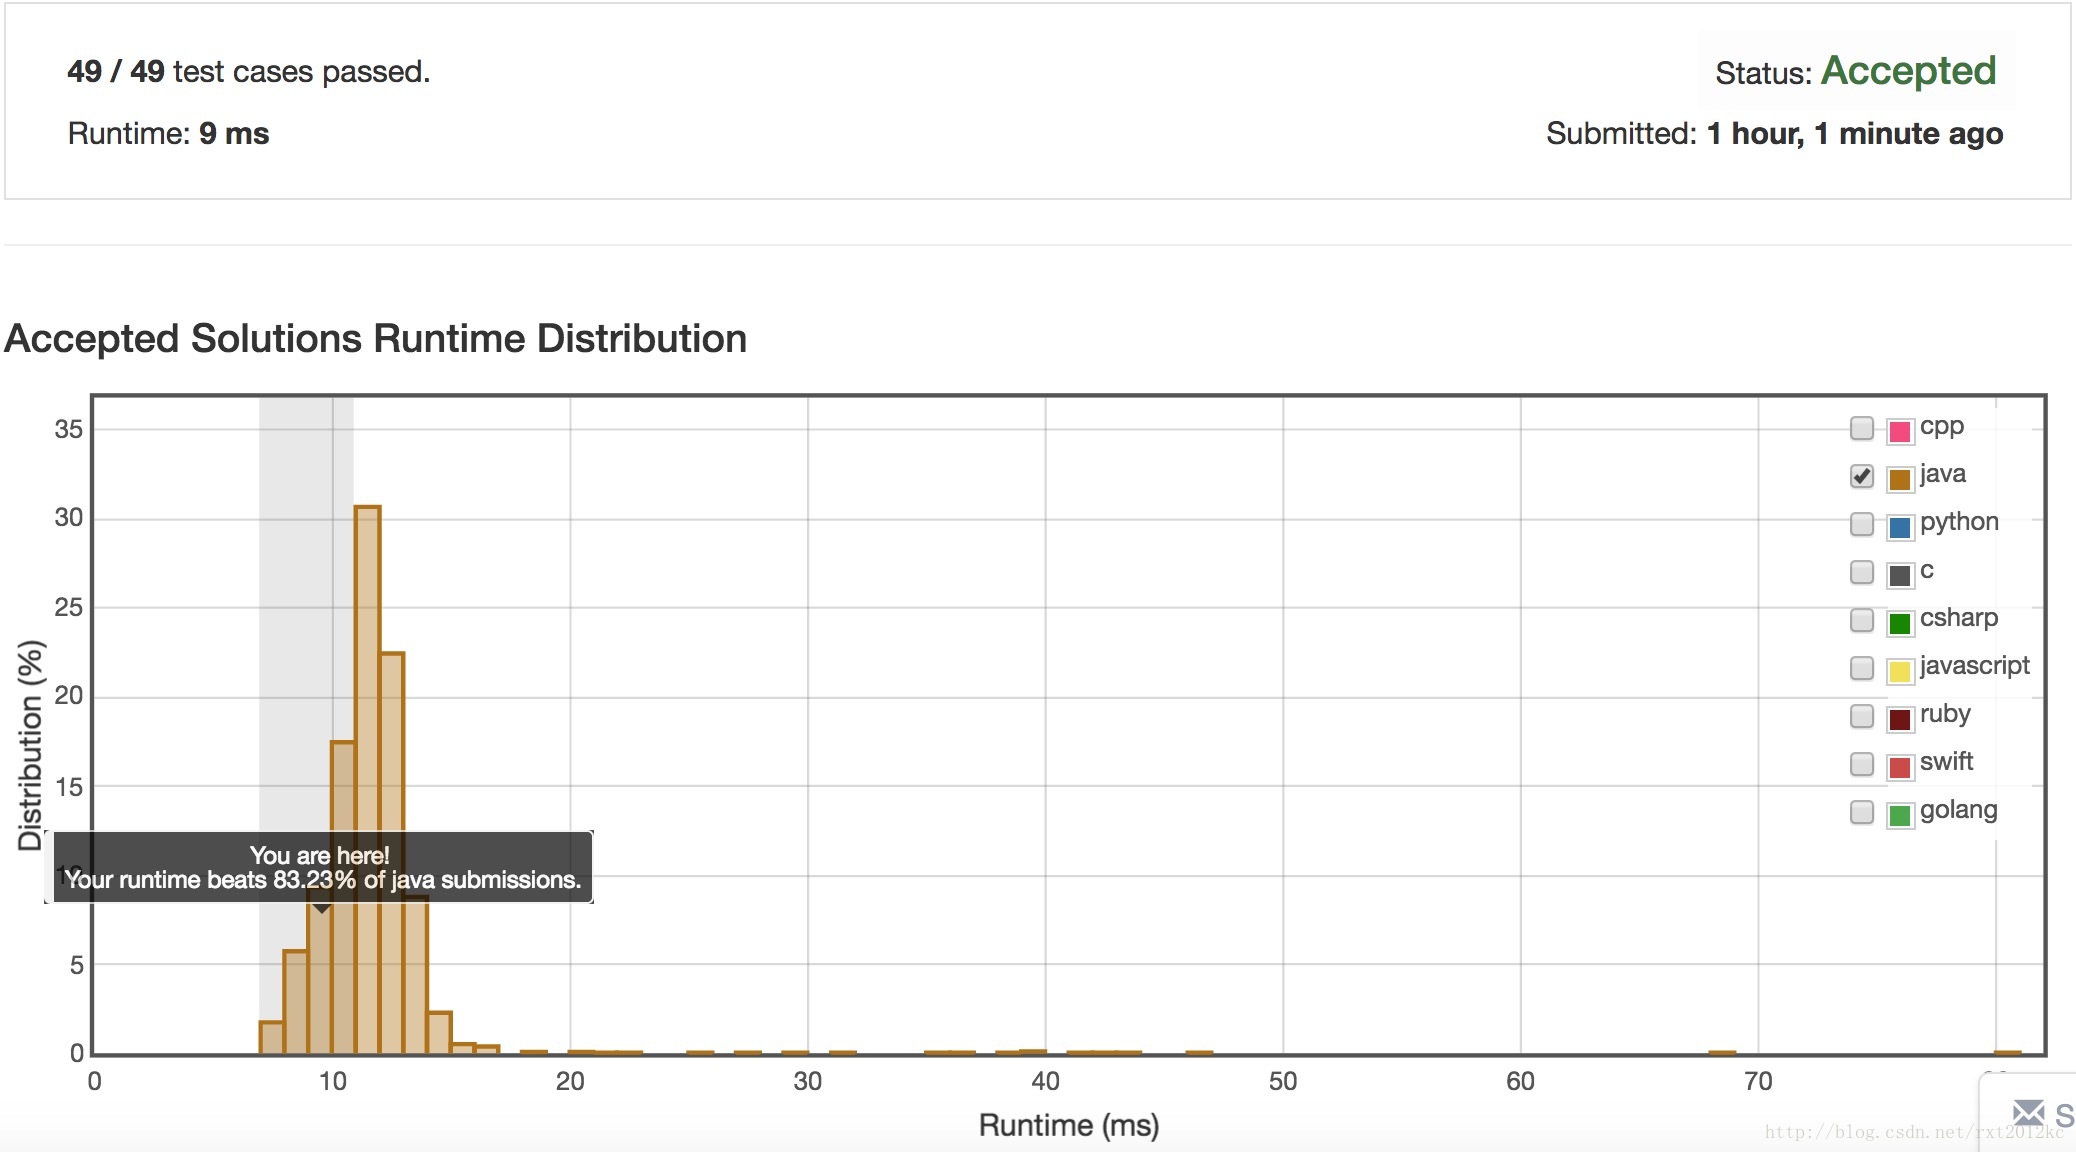Click the dark red ruby color swatch
2076x1152 pixels.
click(1900, 719)
